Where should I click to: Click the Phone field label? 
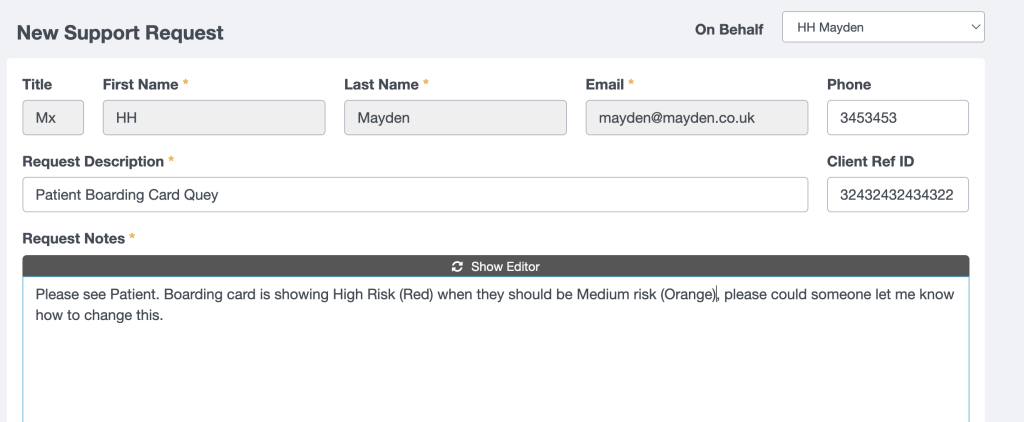tap(849, 85)
